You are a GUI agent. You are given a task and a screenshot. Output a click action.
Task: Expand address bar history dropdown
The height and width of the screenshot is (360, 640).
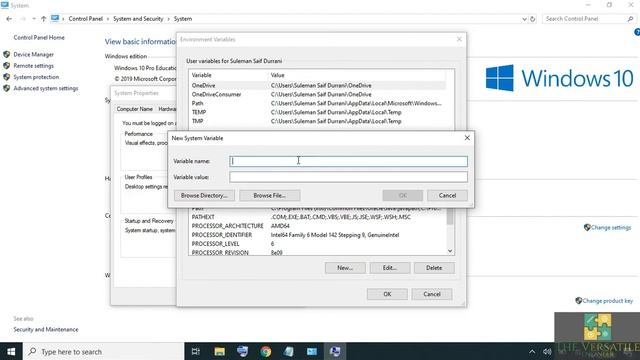(524, 19)
